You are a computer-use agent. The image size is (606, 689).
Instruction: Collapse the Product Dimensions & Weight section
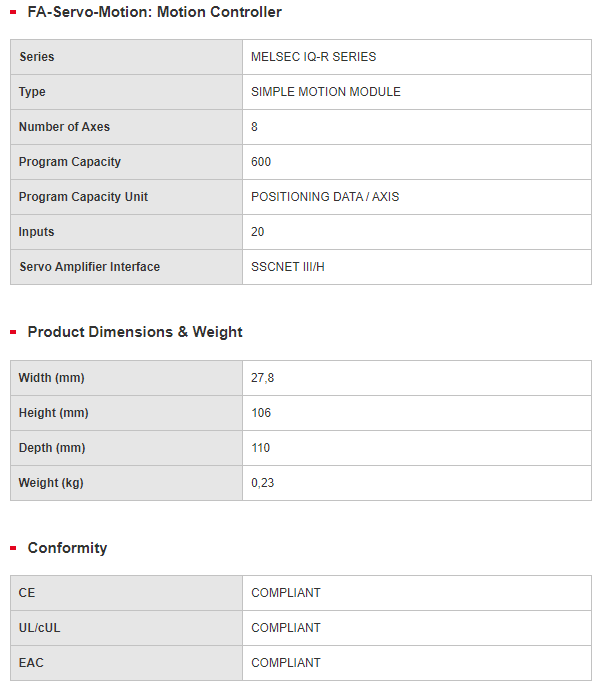[x=135, y=332]
